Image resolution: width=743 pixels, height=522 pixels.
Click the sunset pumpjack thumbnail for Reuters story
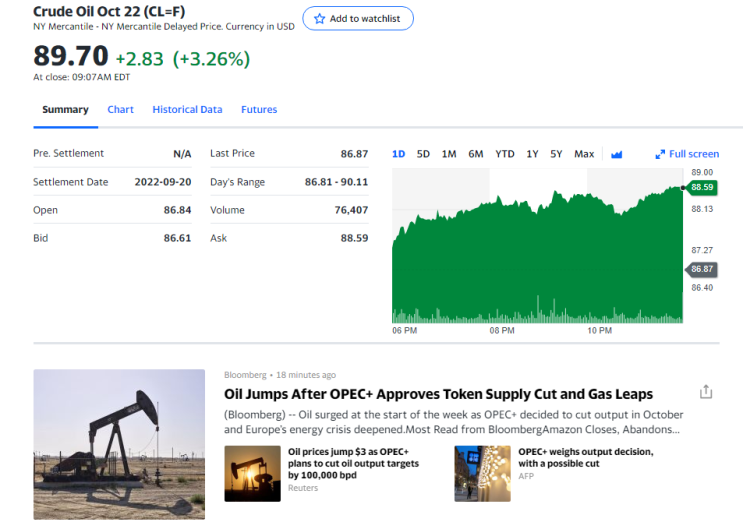(252, 473)
